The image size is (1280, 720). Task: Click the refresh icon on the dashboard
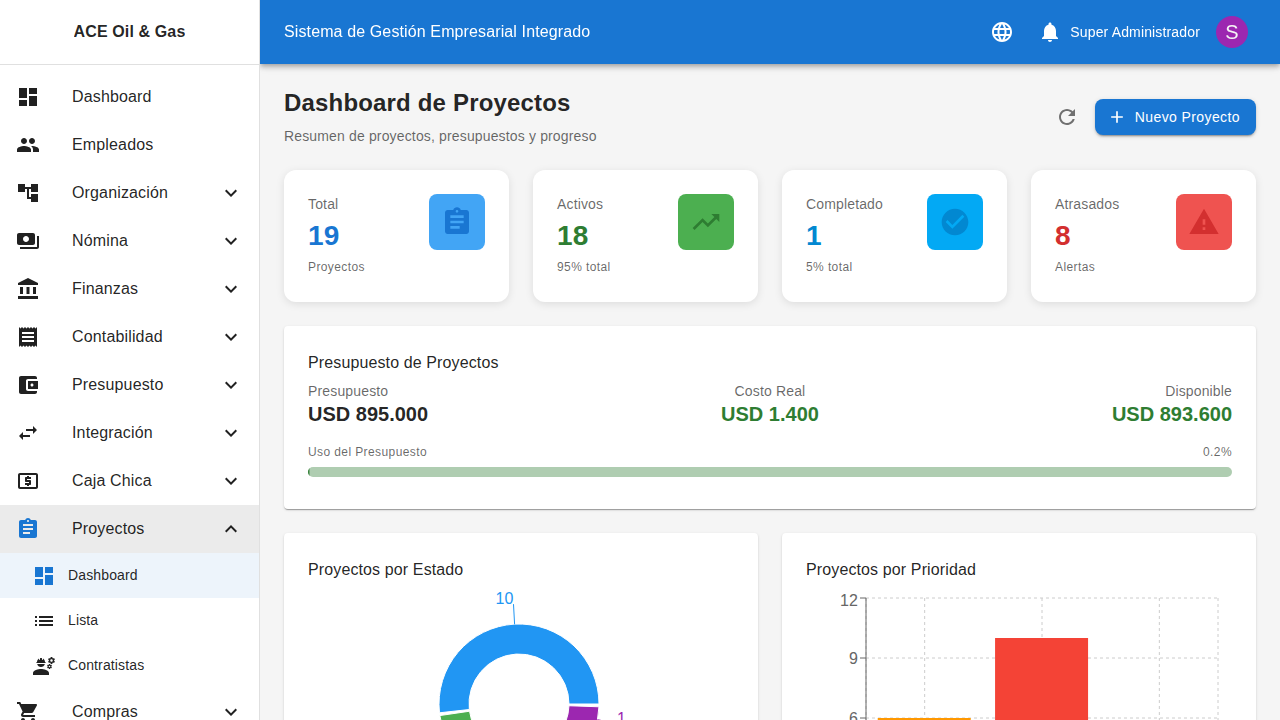tap(1066, 117)
